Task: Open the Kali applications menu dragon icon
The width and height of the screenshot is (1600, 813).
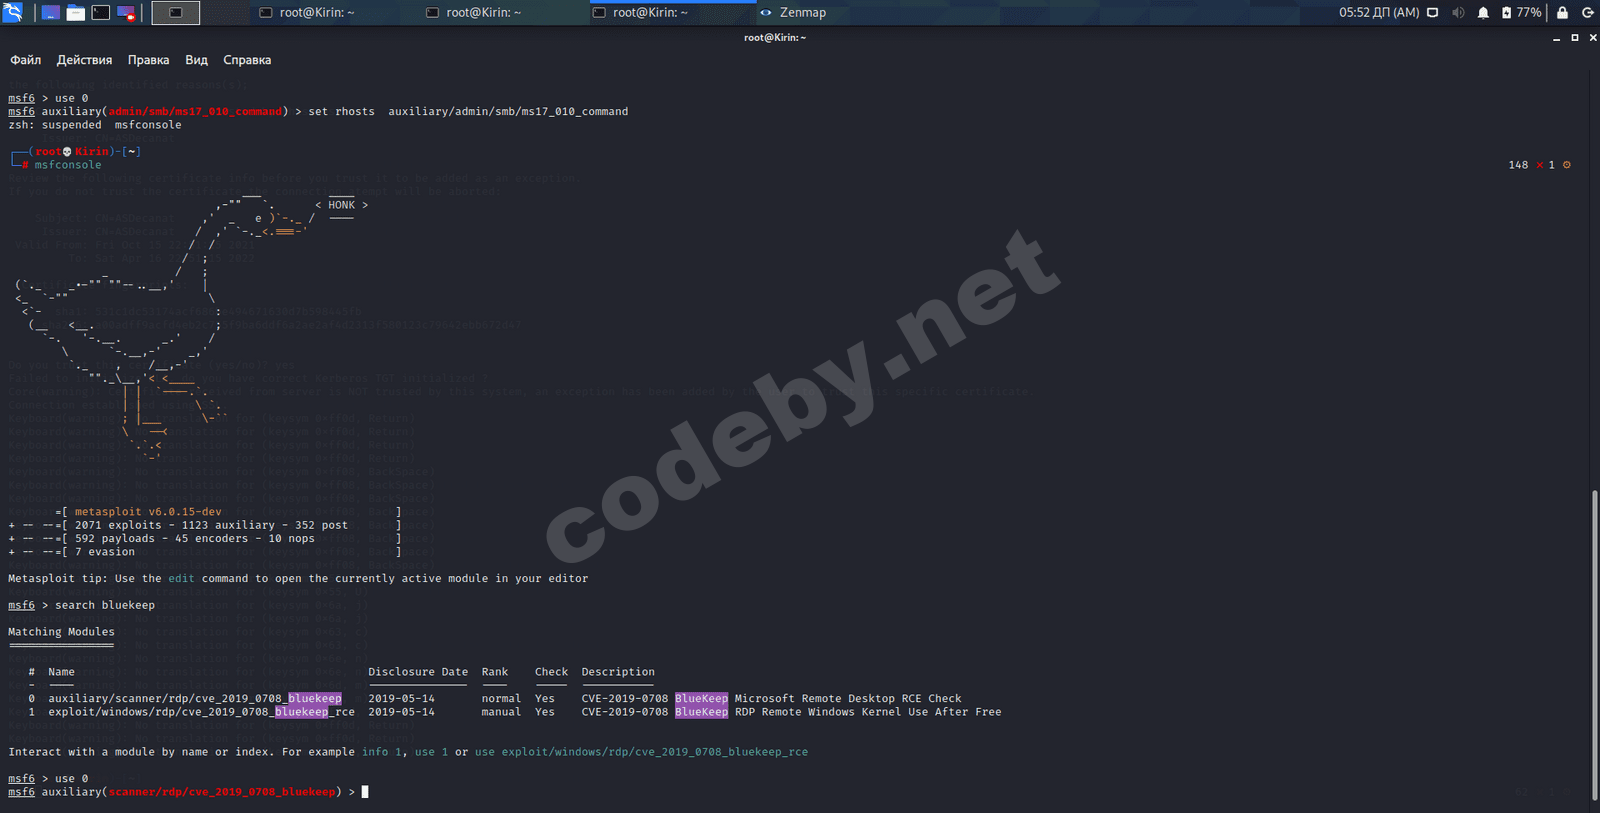Action: [x=13, y=12]
